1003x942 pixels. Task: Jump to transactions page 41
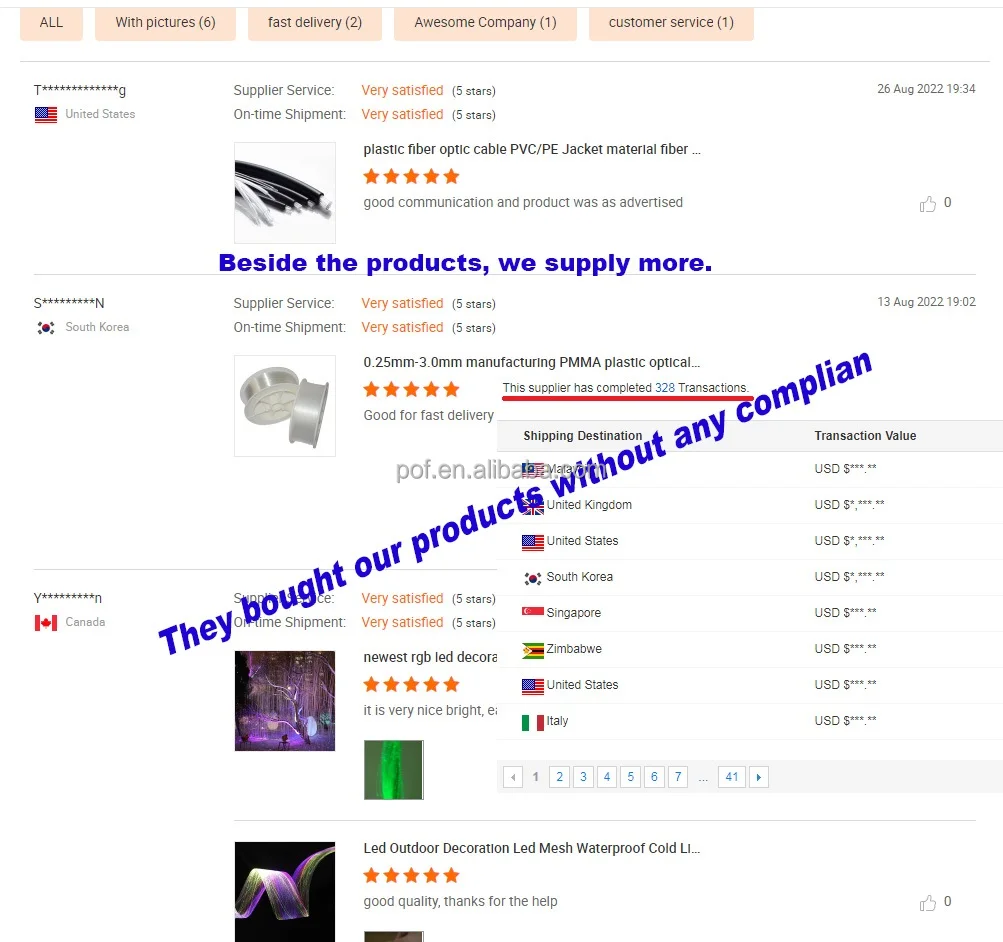732,777
